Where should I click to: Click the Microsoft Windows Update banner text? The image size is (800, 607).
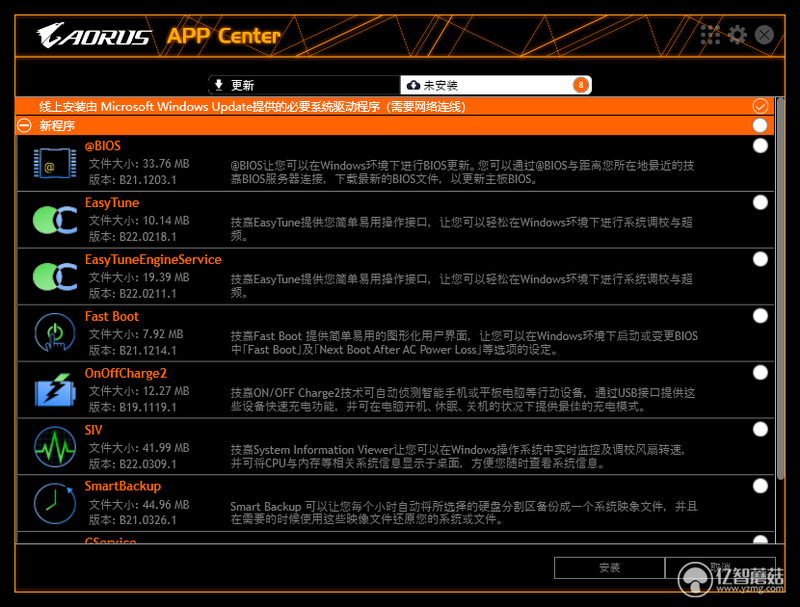coord(252,107)
